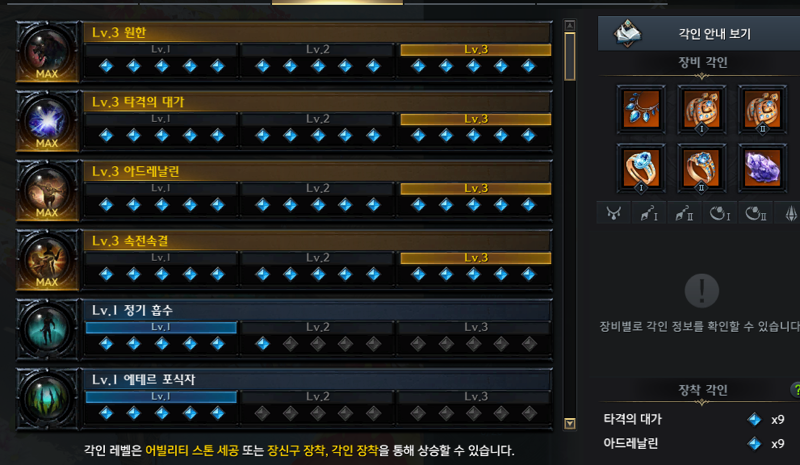Open the 아드레날린 engraving icon
This screenshot has height=465, width=800.
(x=47, y=190)
